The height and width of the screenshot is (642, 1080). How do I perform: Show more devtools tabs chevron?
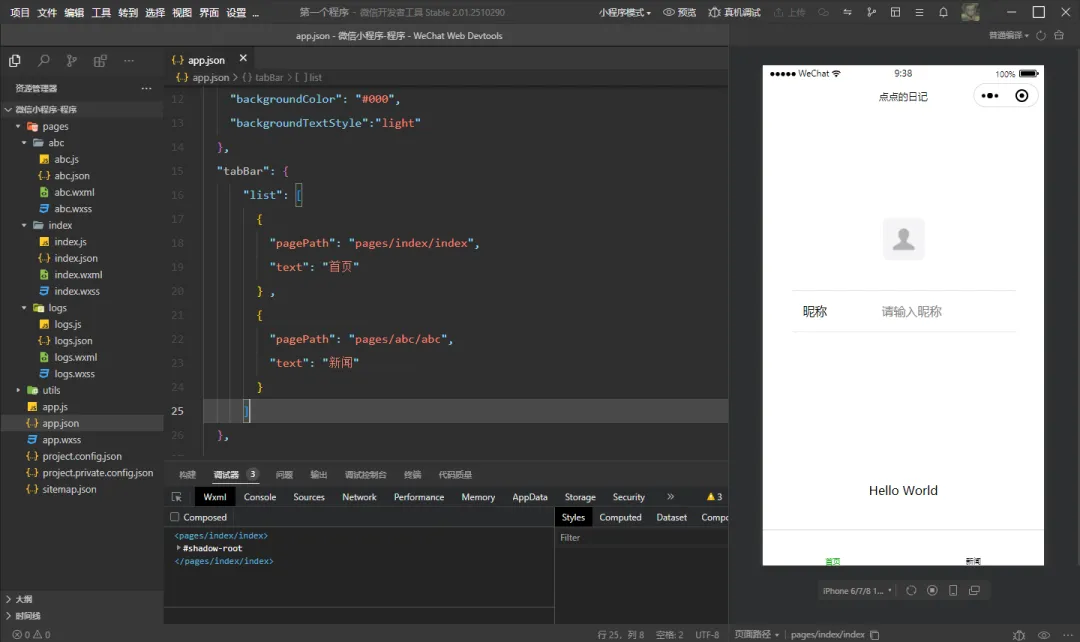coord(670,497)
